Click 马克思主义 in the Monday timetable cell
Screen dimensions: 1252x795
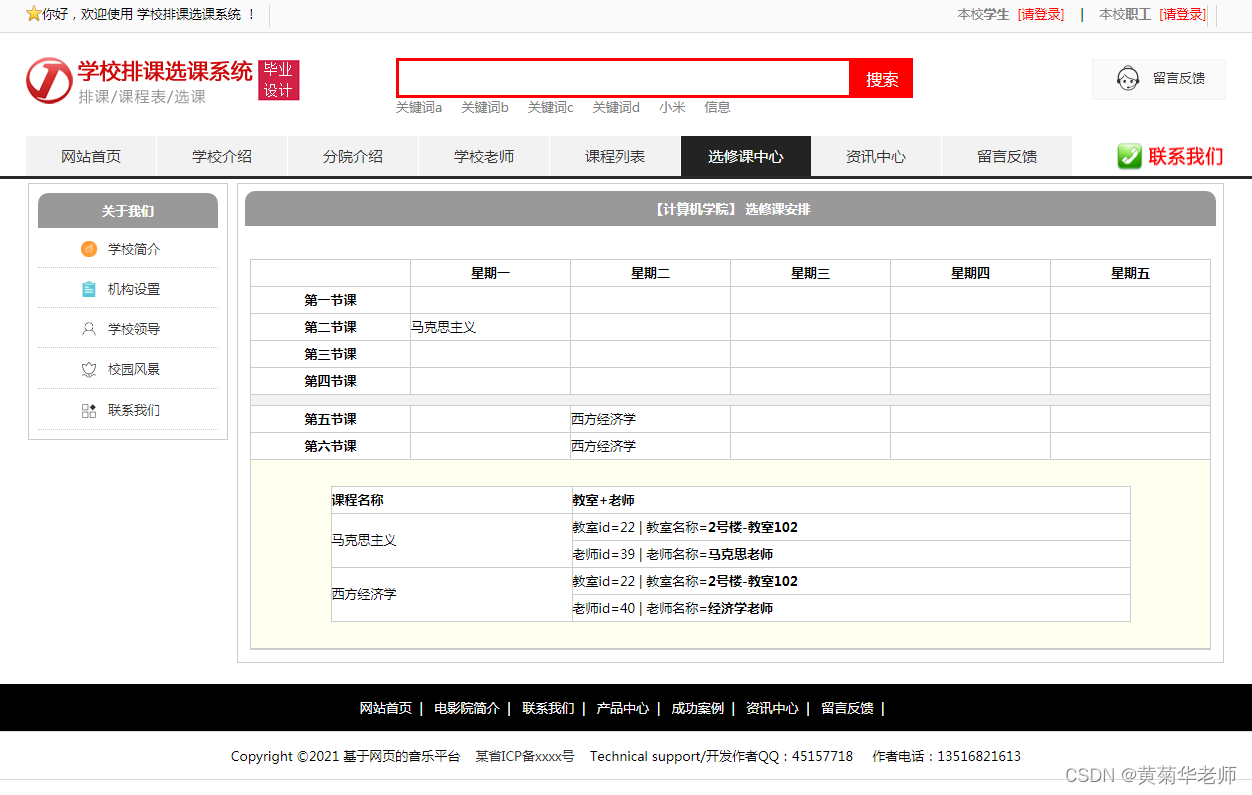coord(443,327)
